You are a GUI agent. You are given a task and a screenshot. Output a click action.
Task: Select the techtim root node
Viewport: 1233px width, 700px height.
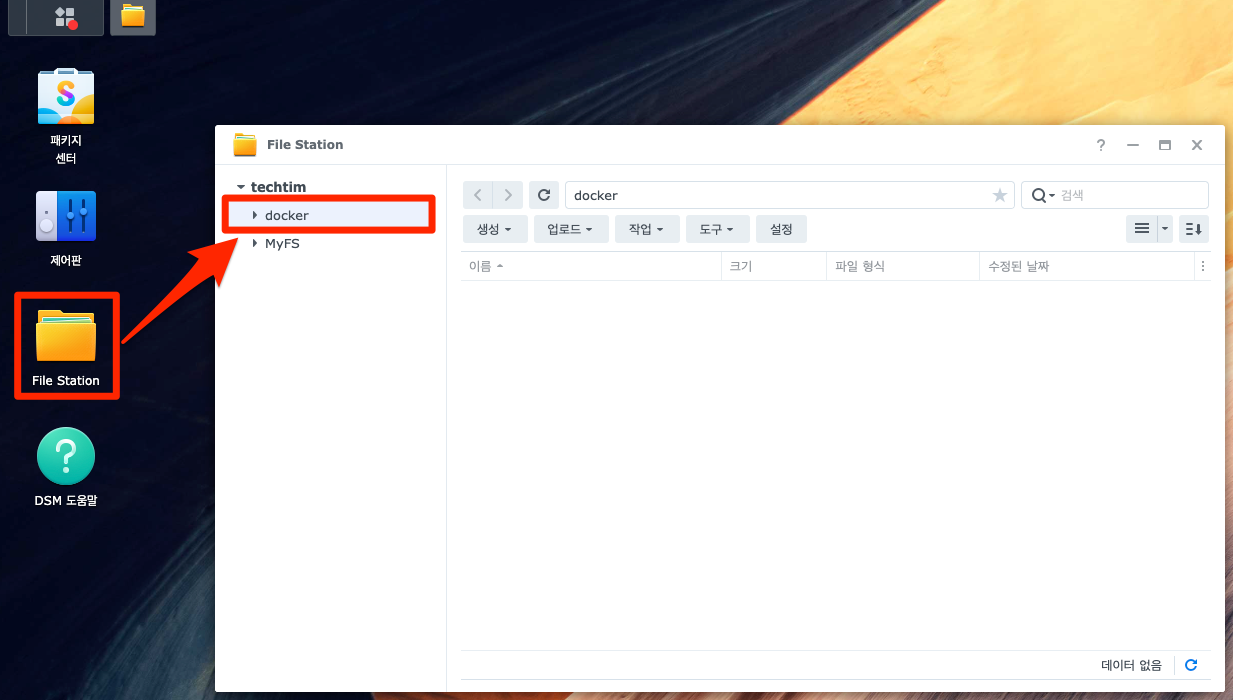[x=278, y=187]
